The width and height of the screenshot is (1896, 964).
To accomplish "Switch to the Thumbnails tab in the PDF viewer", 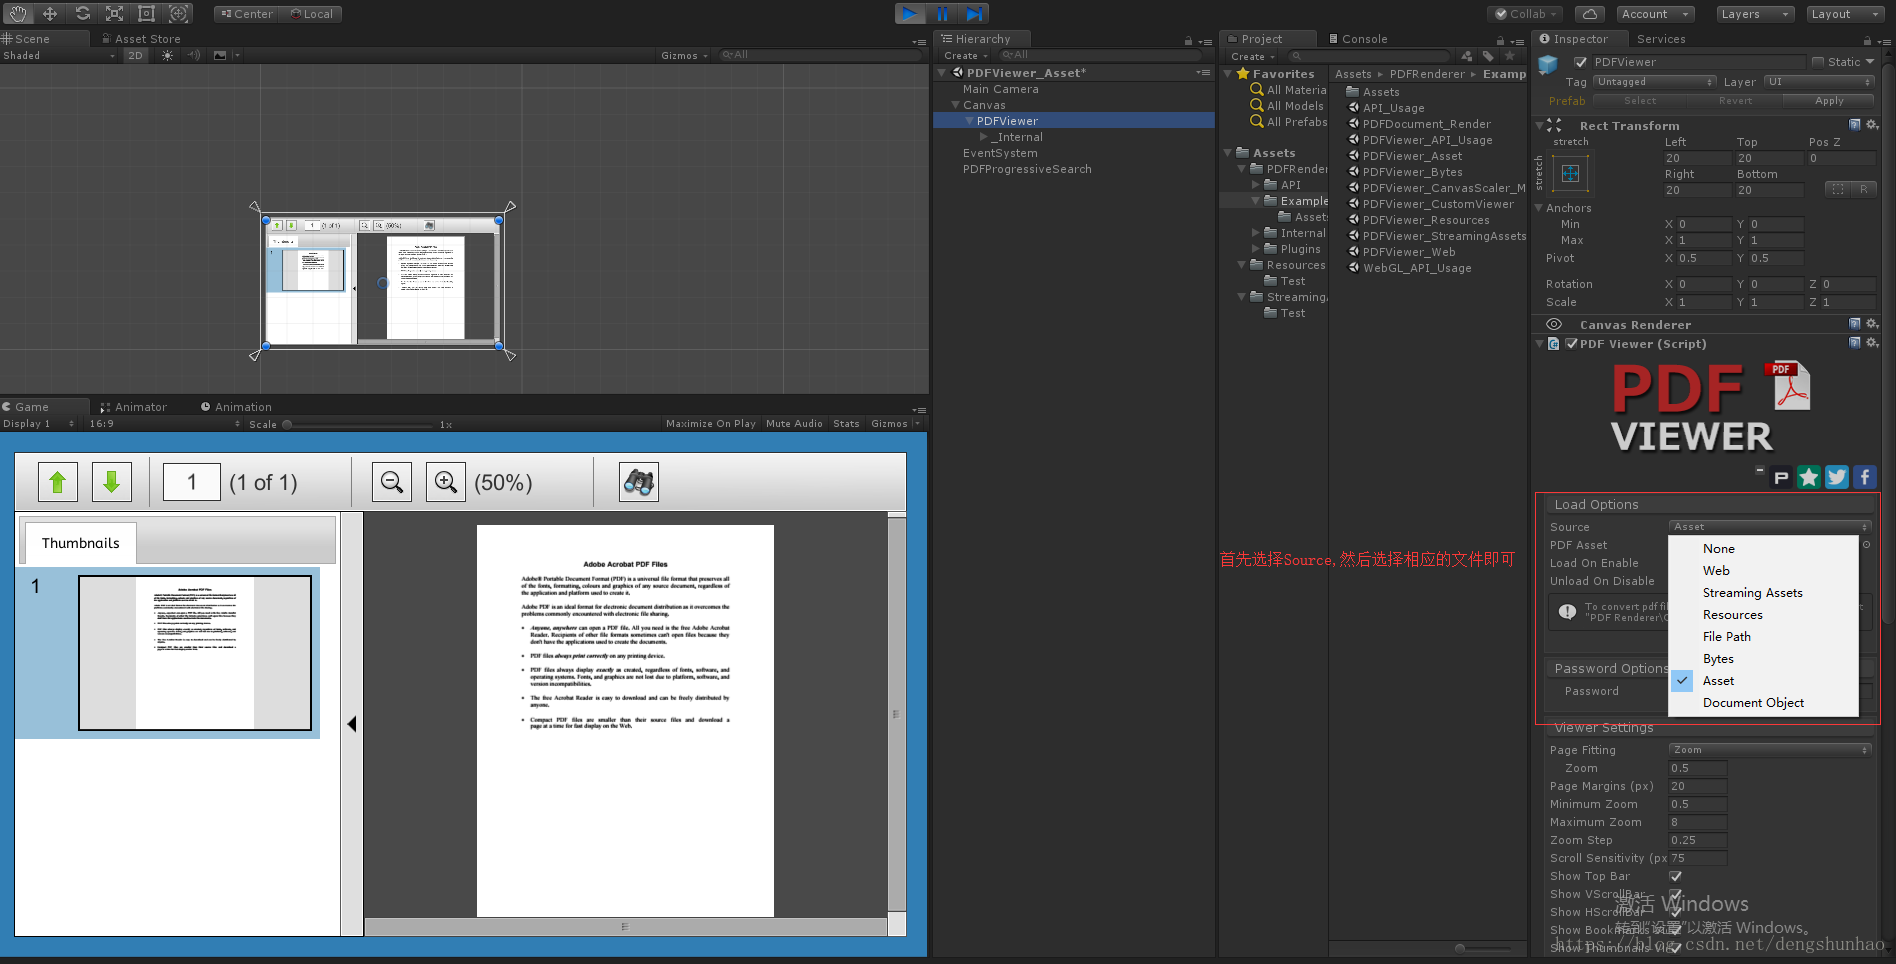I will [x=79, y=542].
